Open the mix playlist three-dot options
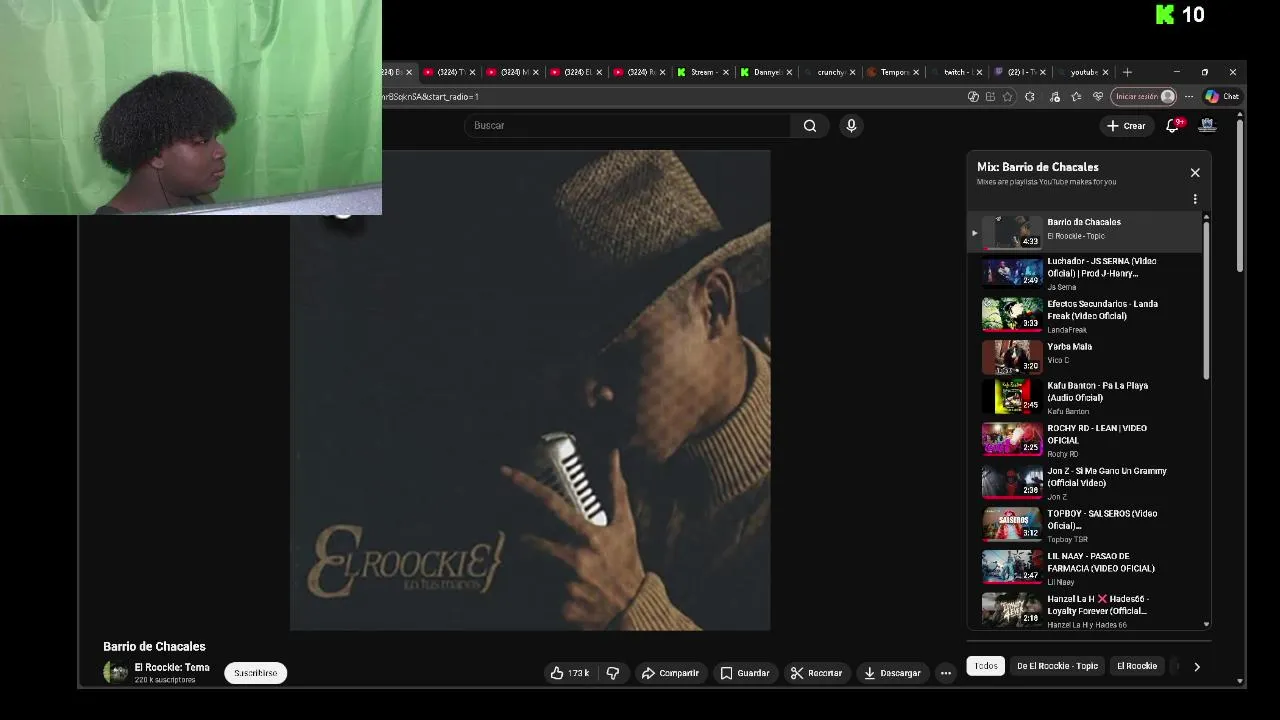The image size is (1280, 720). [1195, 199]
